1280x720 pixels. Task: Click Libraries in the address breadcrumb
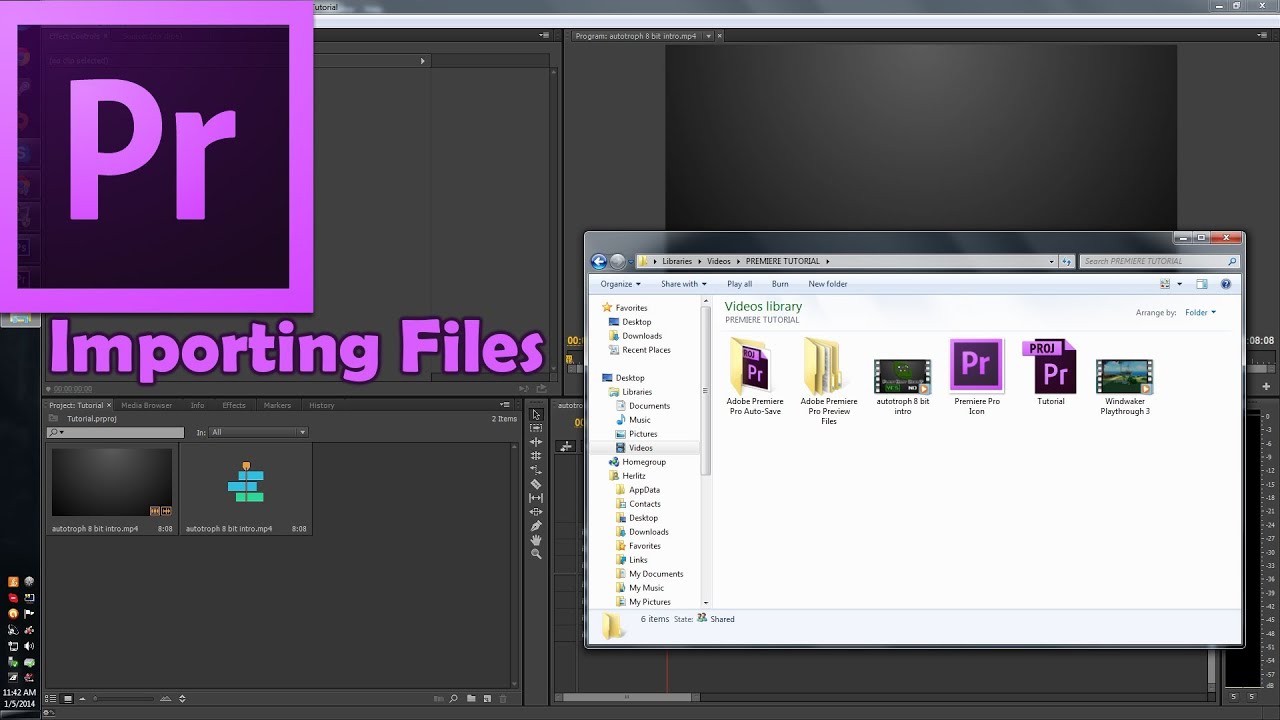[677, 261]
